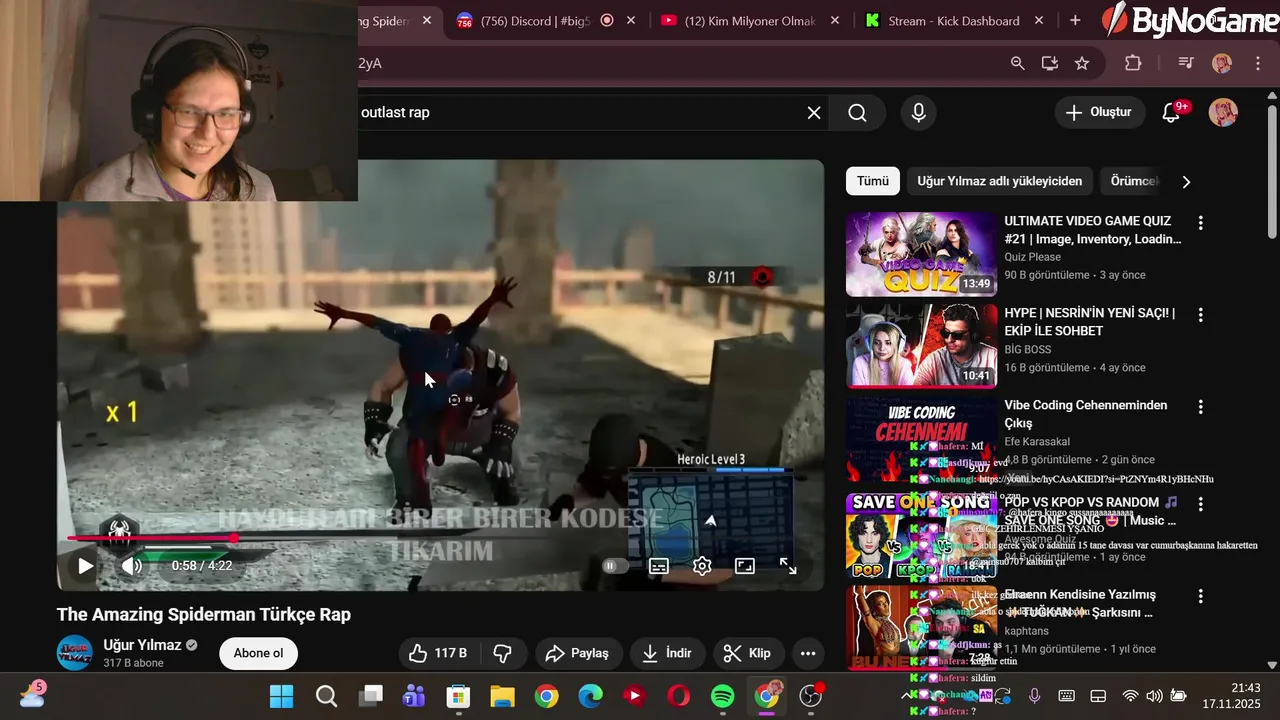Image resolution: width=1280 pixels, height=720 pixels.
Task: Select the Örümcek filter chip
Action: tap(1135, 181)
